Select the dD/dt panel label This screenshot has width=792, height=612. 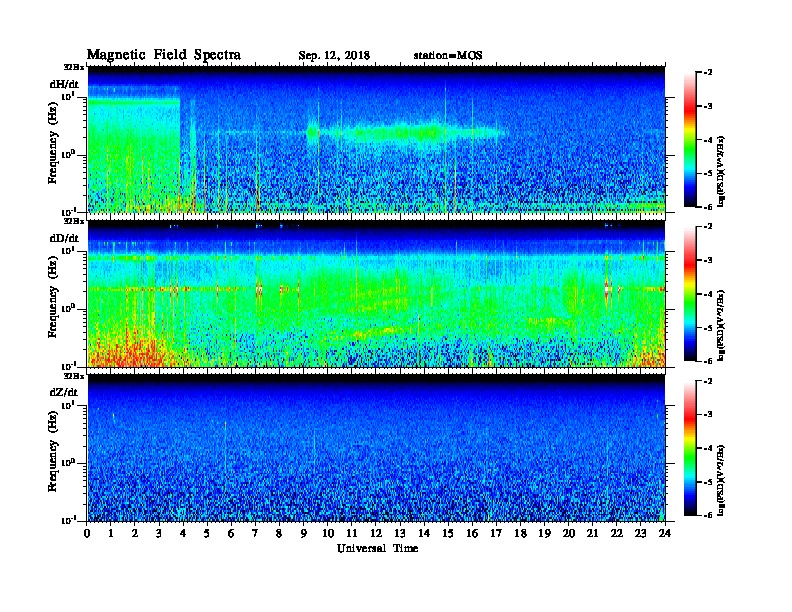click(x=64, y=238)
